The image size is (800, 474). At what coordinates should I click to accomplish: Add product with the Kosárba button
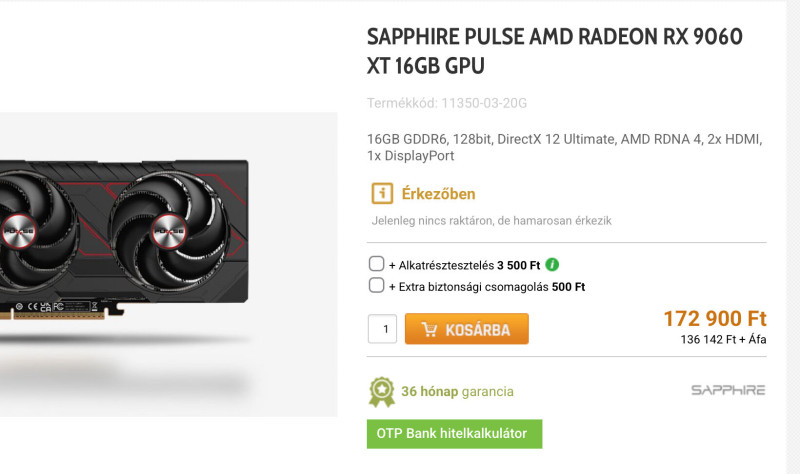[x=467, y=329]
